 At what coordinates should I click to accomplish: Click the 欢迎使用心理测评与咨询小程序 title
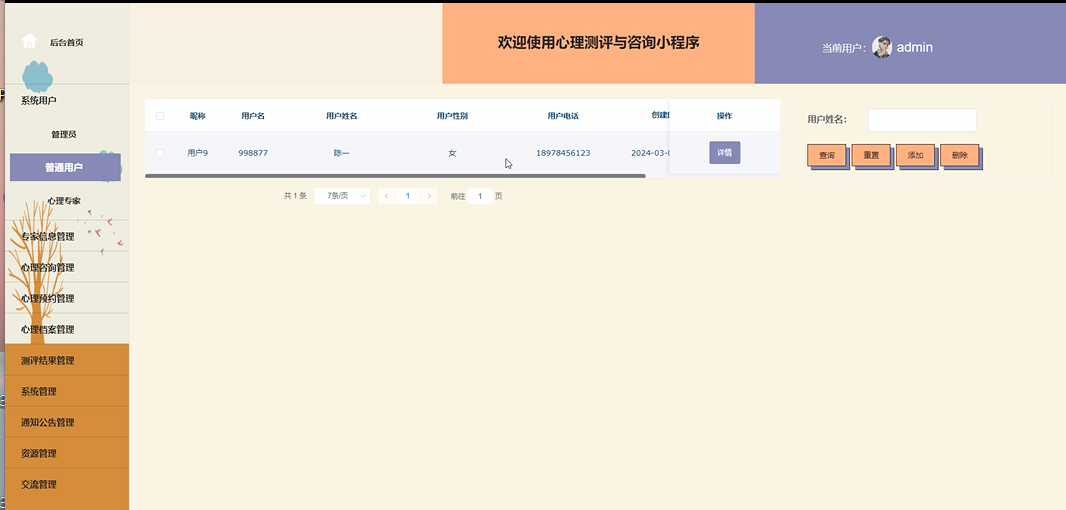(x=598, y=42)
